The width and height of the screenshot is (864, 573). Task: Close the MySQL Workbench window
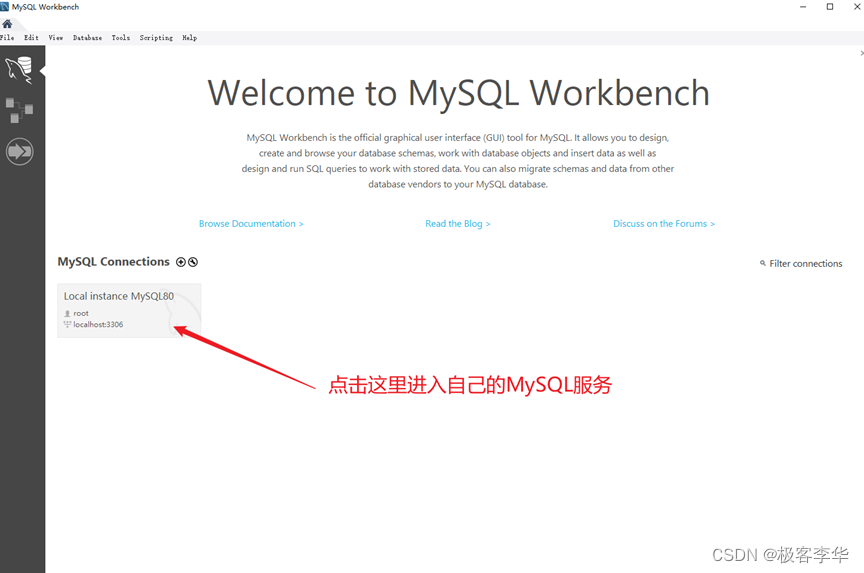tap(857, 7)
